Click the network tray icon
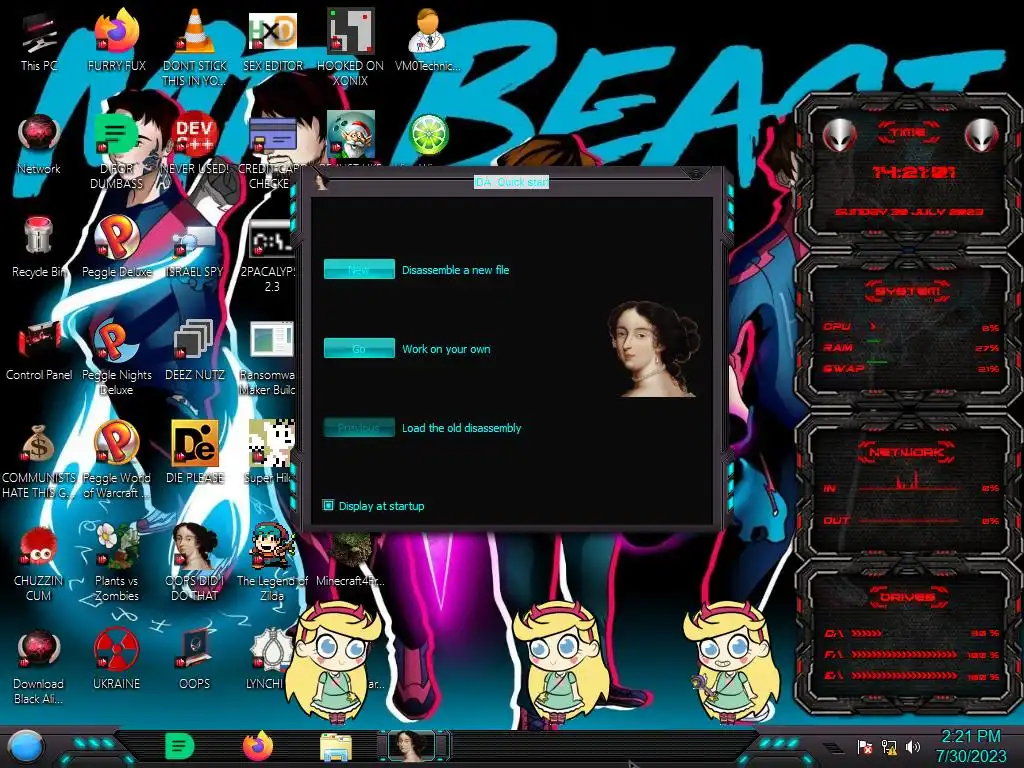The width and height of the screenshot is (1024, 768). (x=889, y=747)
